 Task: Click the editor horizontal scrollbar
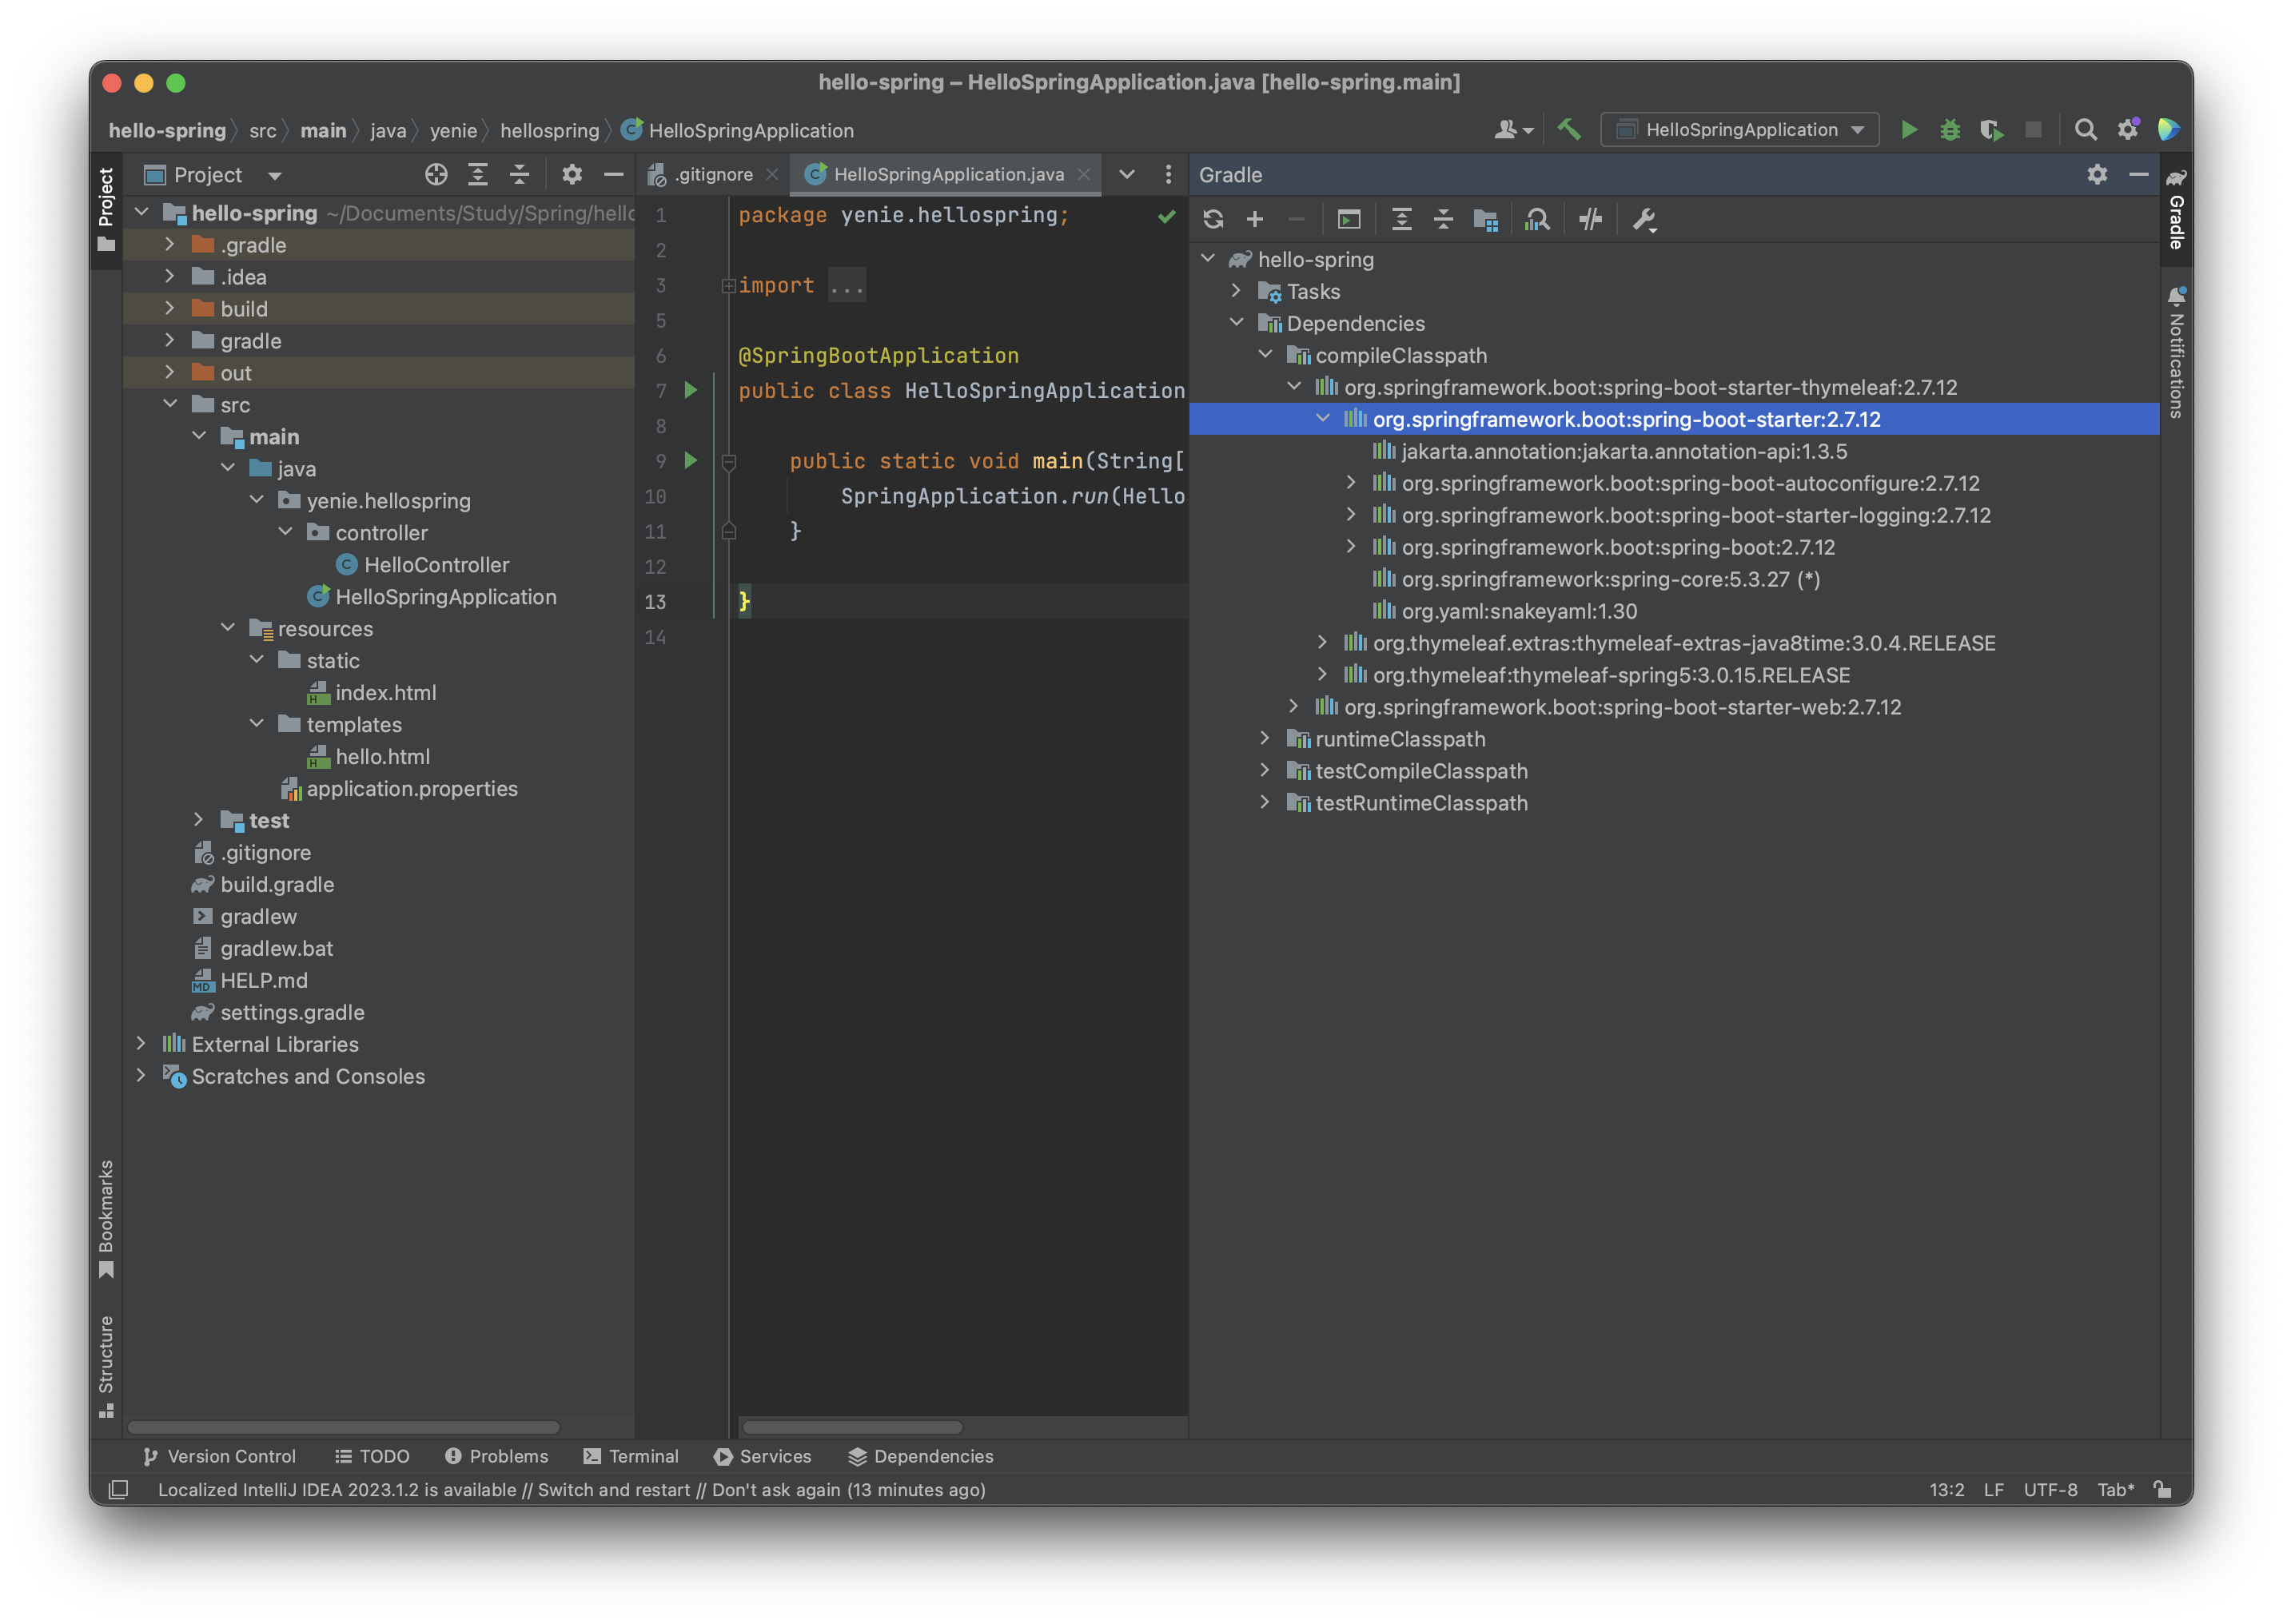pos(852,1428)
